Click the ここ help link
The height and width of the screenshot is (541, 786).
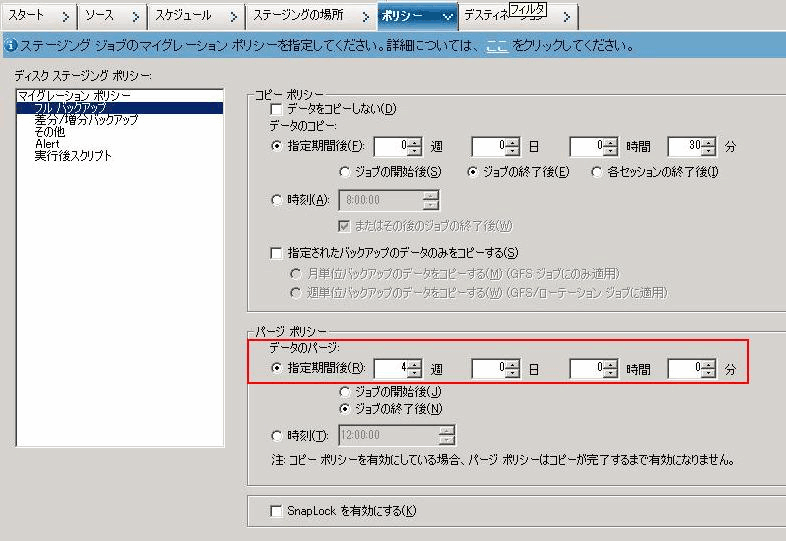click(497, 46)
